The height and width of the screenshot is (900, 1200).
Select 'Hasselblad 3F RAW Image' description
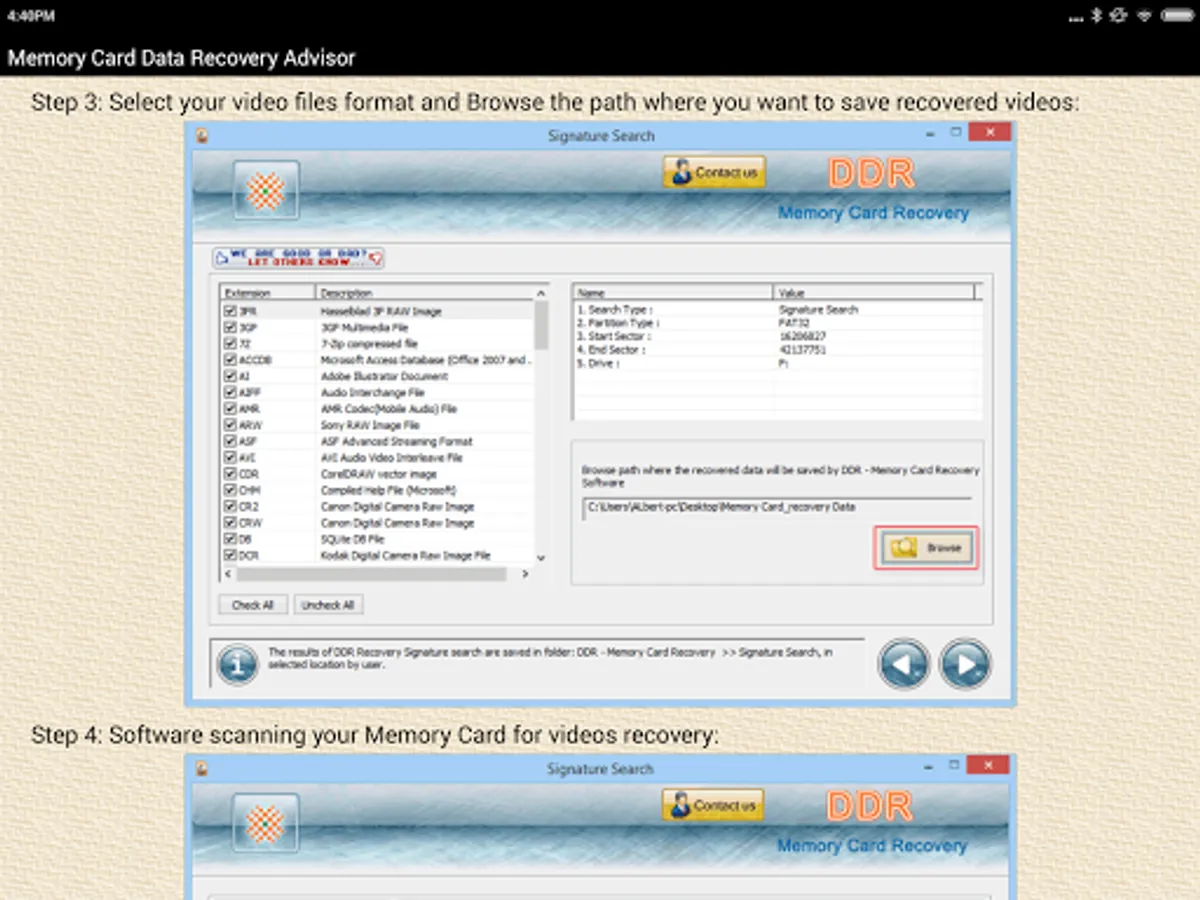pos(381,311)
